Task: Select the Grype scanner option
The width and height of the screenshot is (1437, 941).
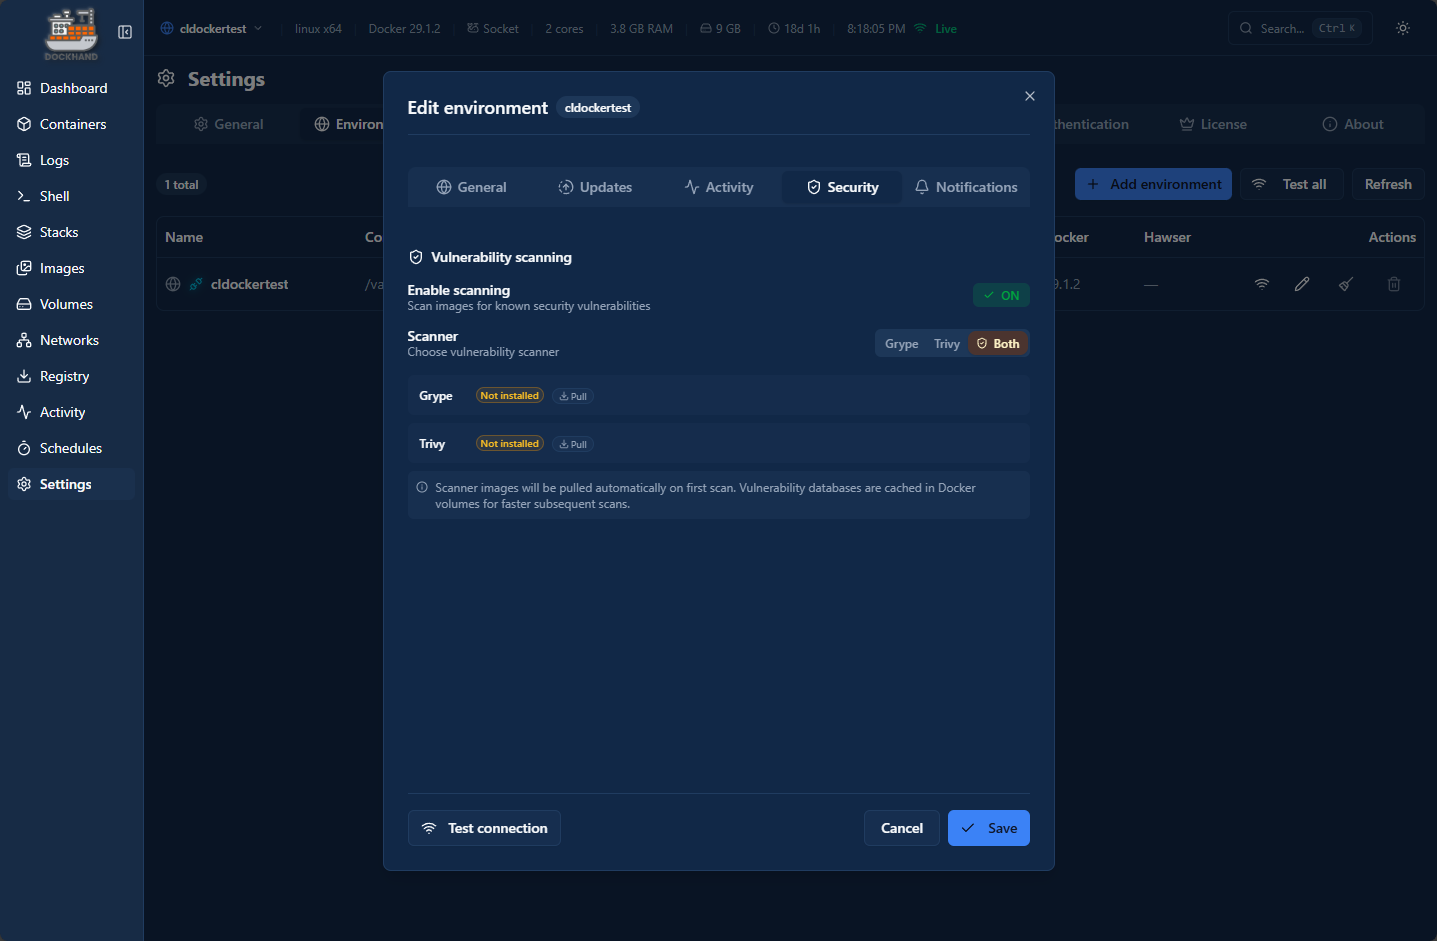Action: point(901,343)
